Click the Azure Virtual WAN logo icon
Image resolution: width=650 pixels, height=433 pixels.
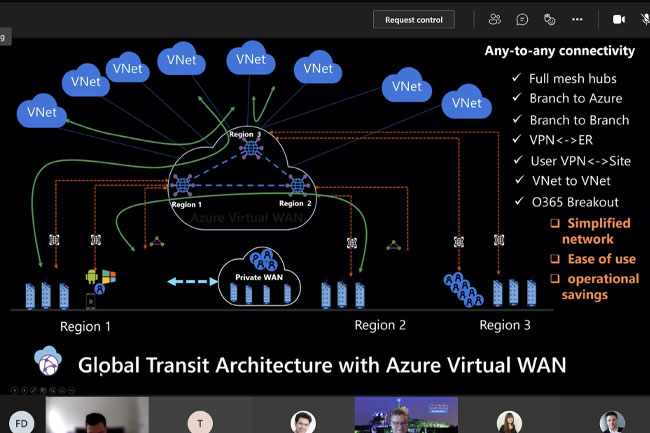pos(48,361)
